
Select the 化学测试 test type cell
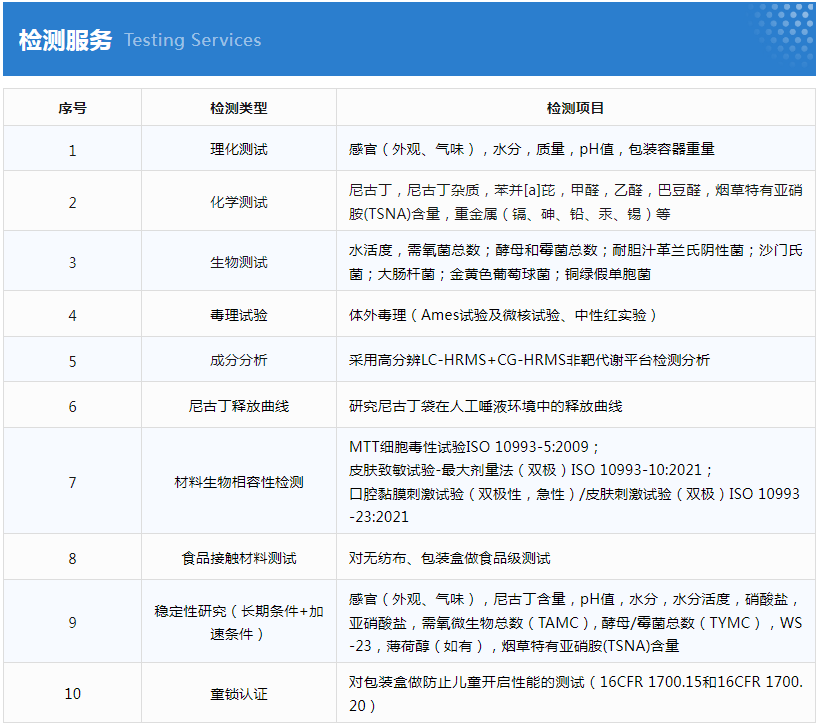pos(238,202)
